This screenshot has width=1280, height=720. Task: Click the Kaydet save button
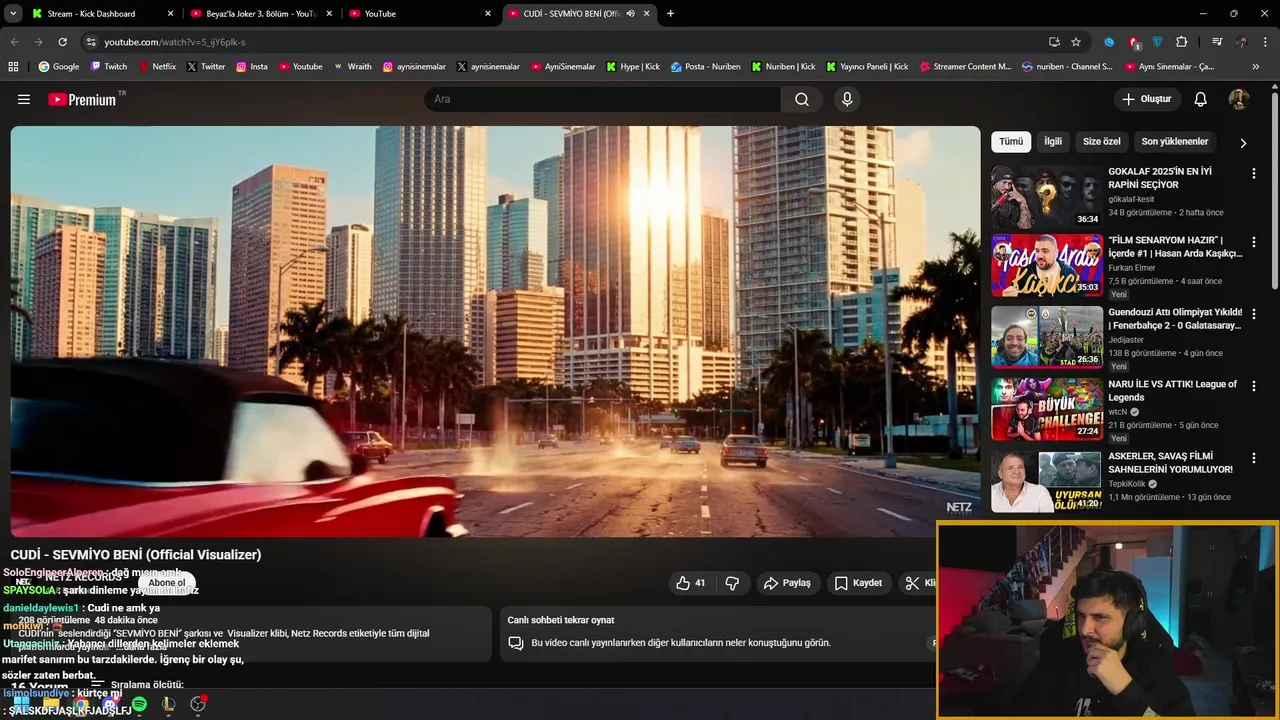(859, 583)
